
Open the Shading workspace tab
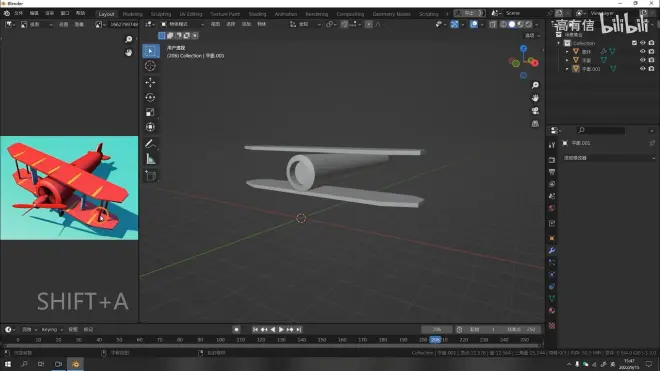(257, 14)
